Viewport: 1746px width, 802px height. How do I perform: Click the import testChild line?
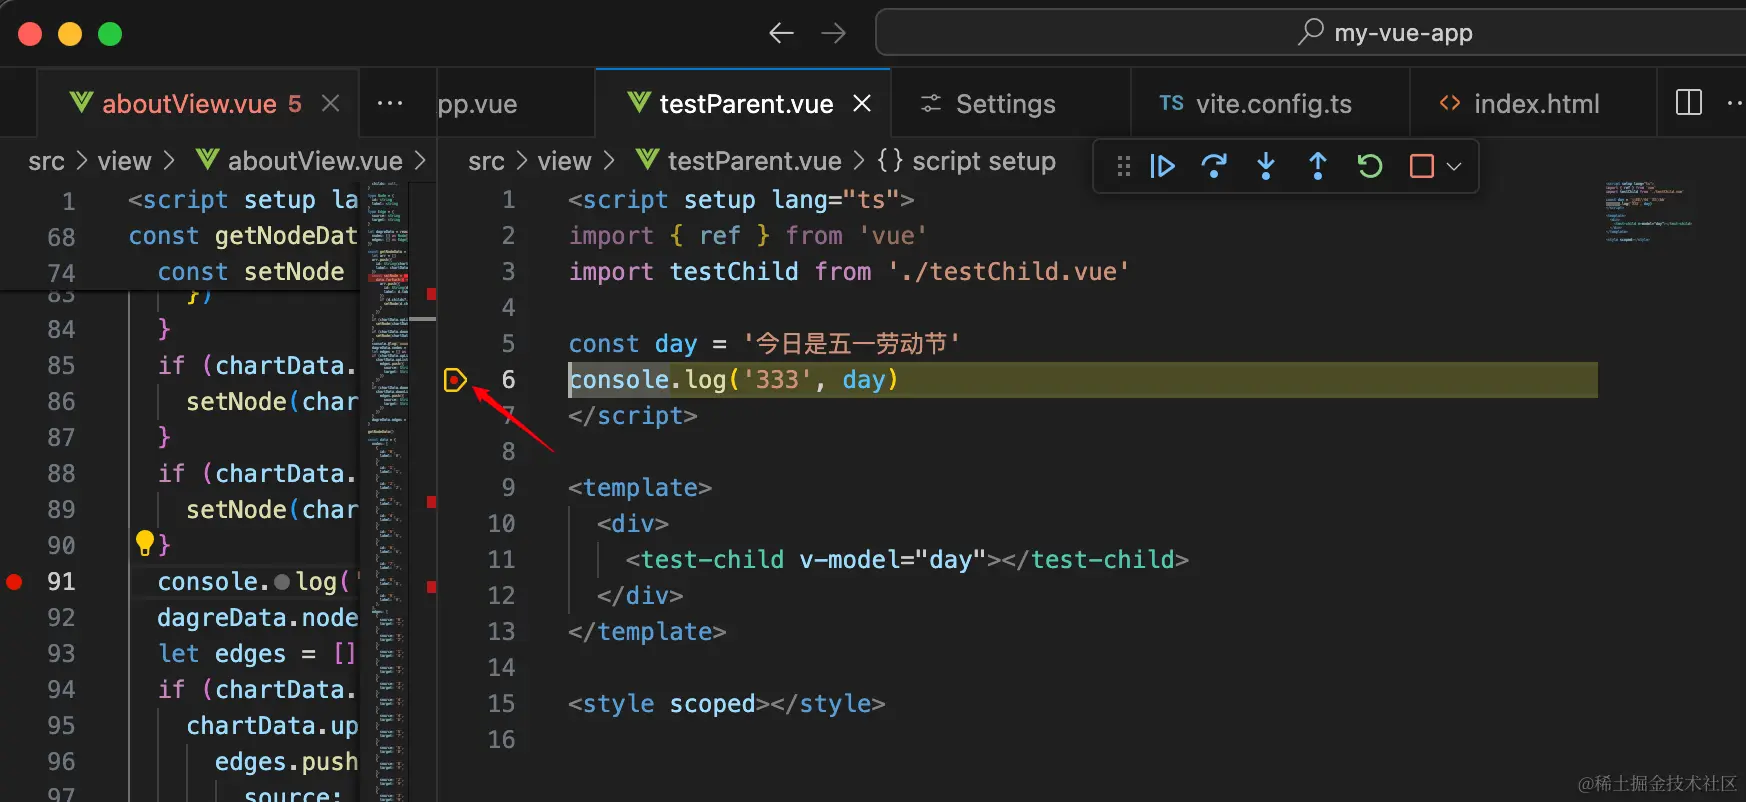point(849,272)
